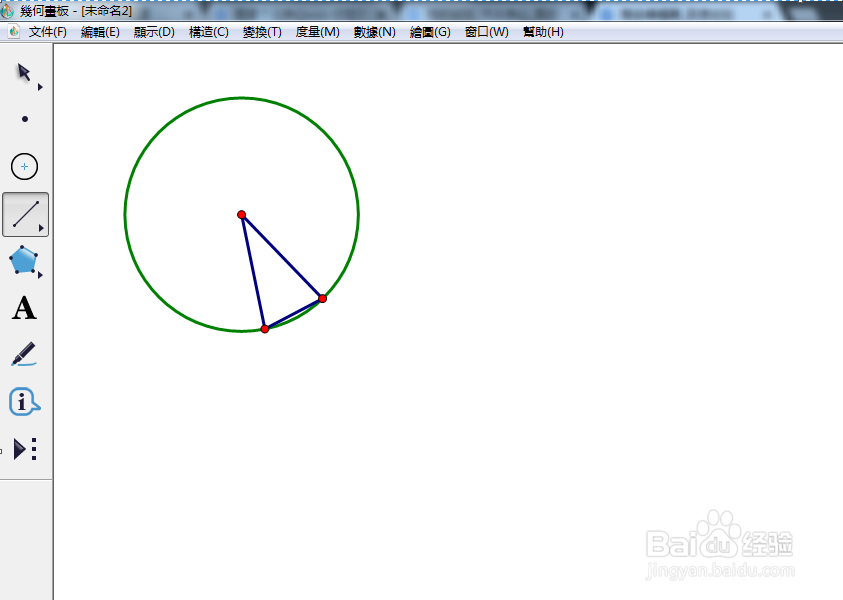Select the red point at bottom of circle

point(265,328)
